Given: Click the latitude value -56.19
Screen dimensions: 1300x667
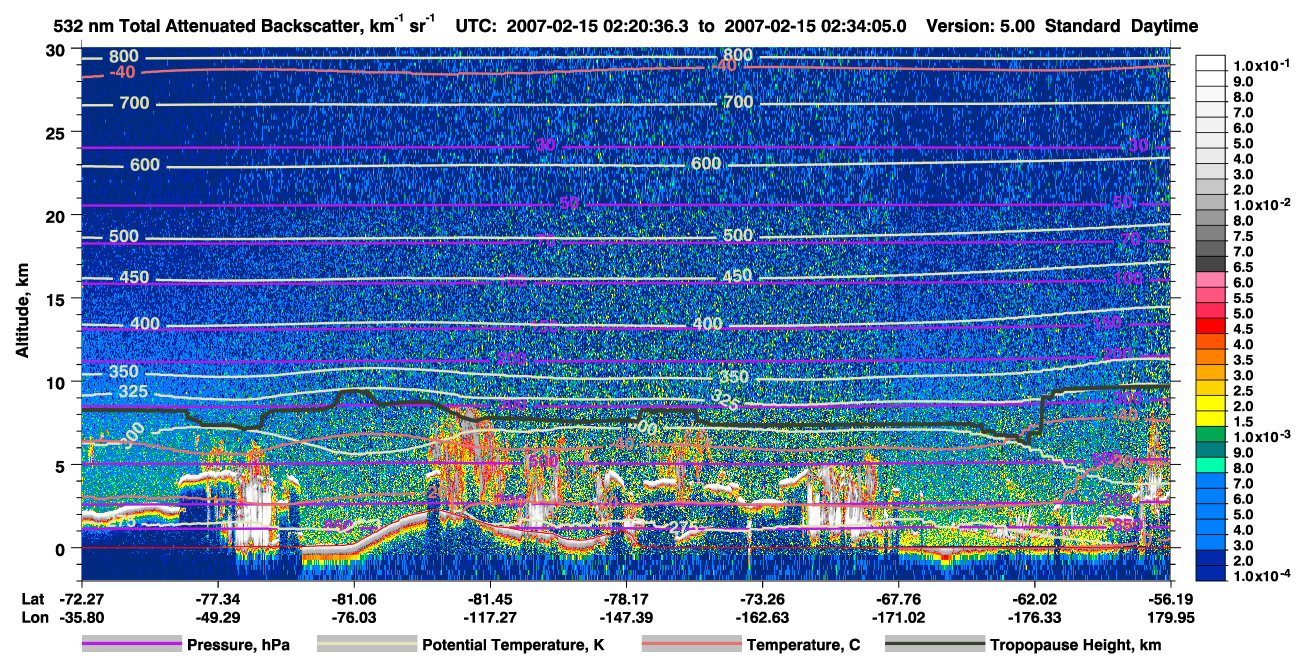Looking at the screenshot, I should click(x=1171, y=598).
